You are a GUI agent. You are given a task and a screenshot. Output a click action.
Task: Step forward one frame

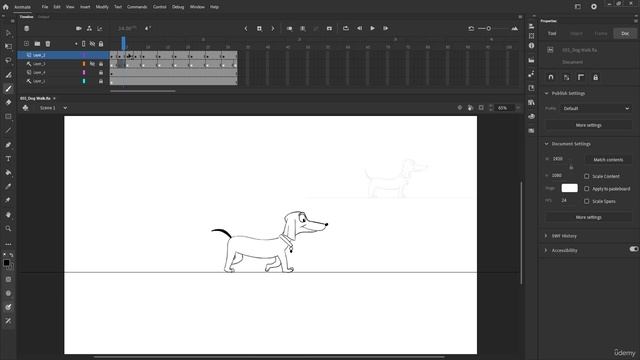(385, 29)
